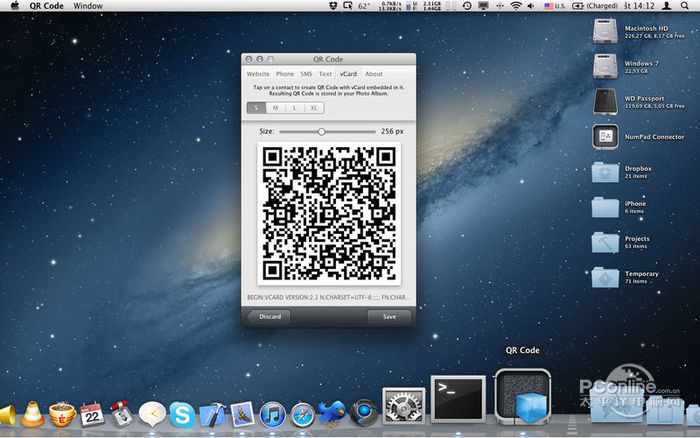Open Windows 7 drive on desktop
Screen dimensions: 700x438
[605, 66]
